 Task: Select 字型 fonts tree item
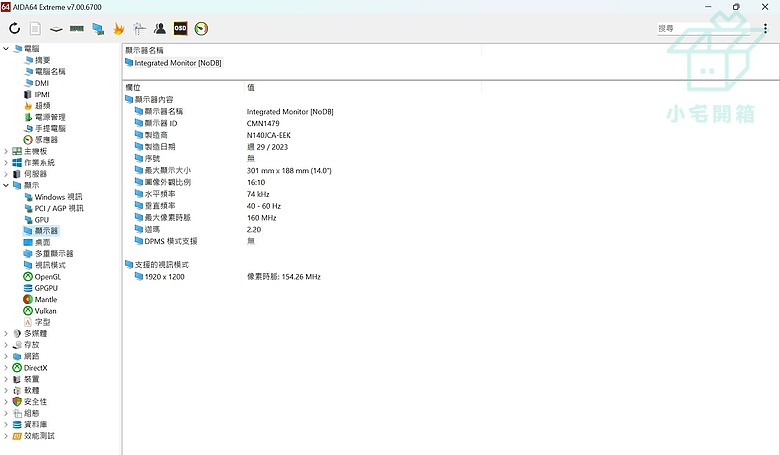37,322
